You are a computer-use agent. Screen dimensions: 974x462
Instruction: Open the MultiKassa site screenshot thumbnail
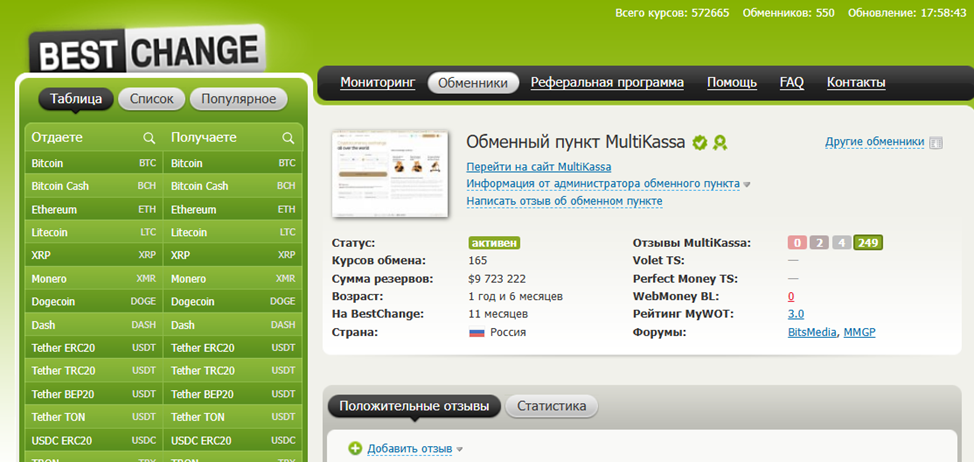coord(390,173)
